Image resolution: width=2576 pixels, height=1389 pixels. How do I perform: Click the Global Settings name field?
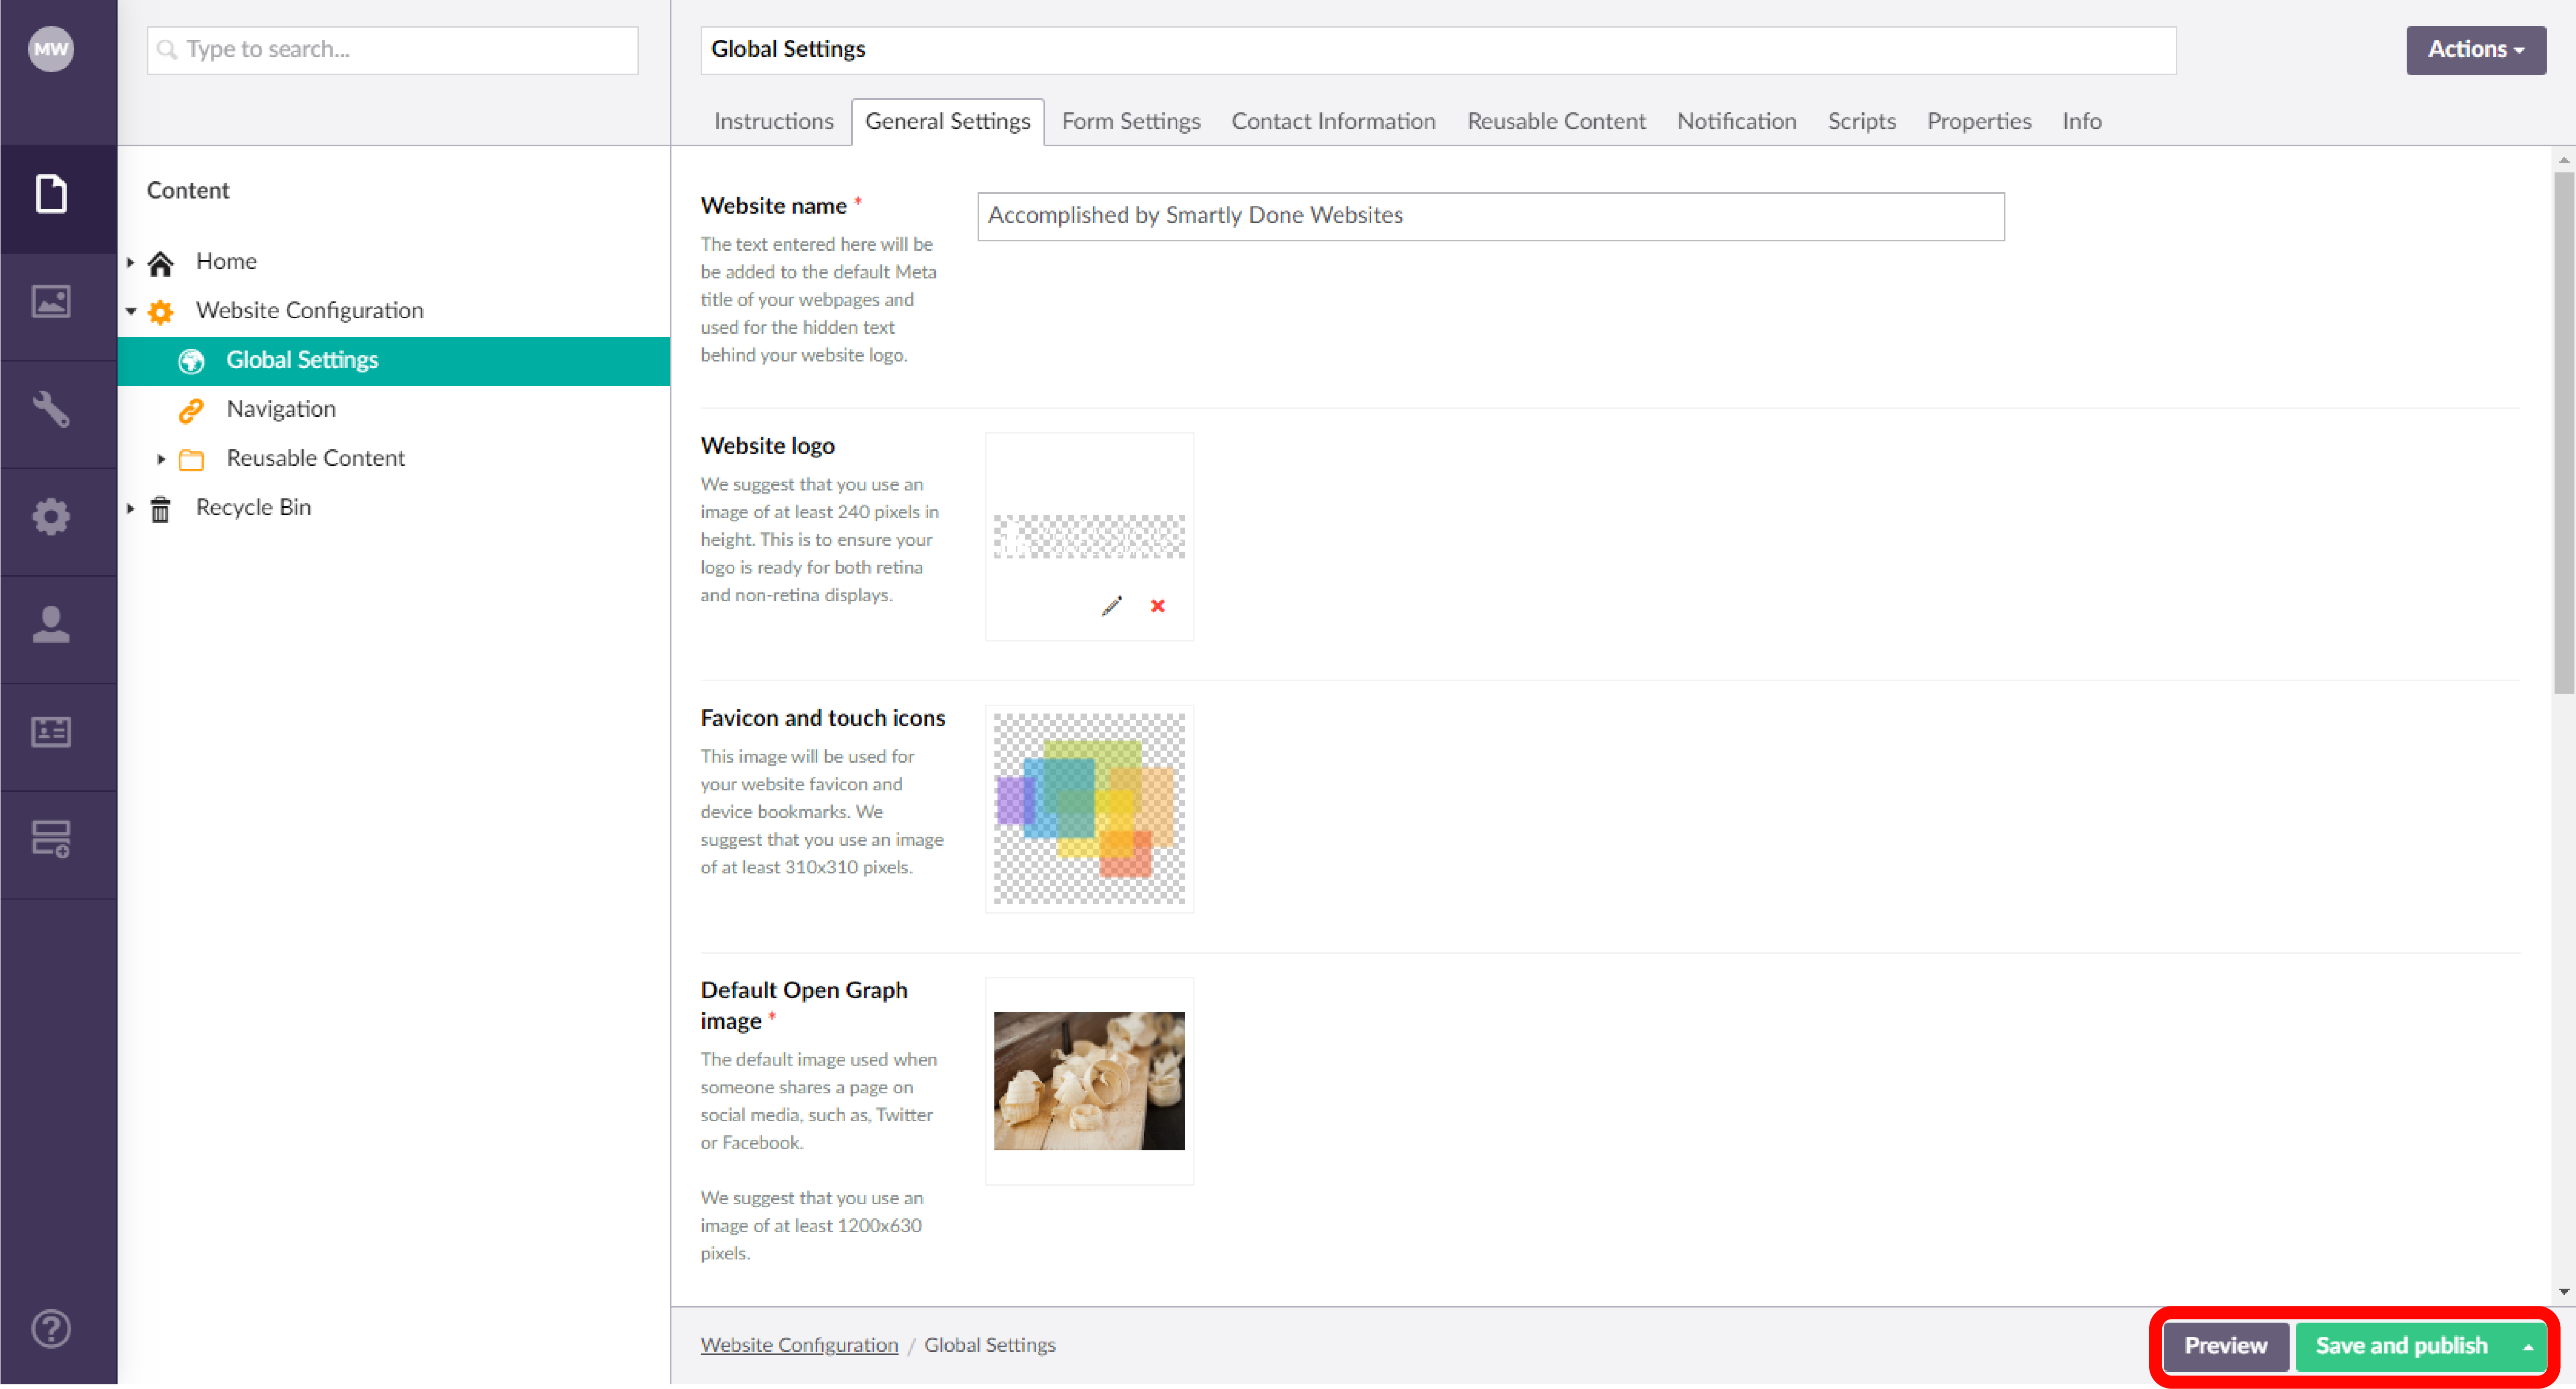(1438, 50)
